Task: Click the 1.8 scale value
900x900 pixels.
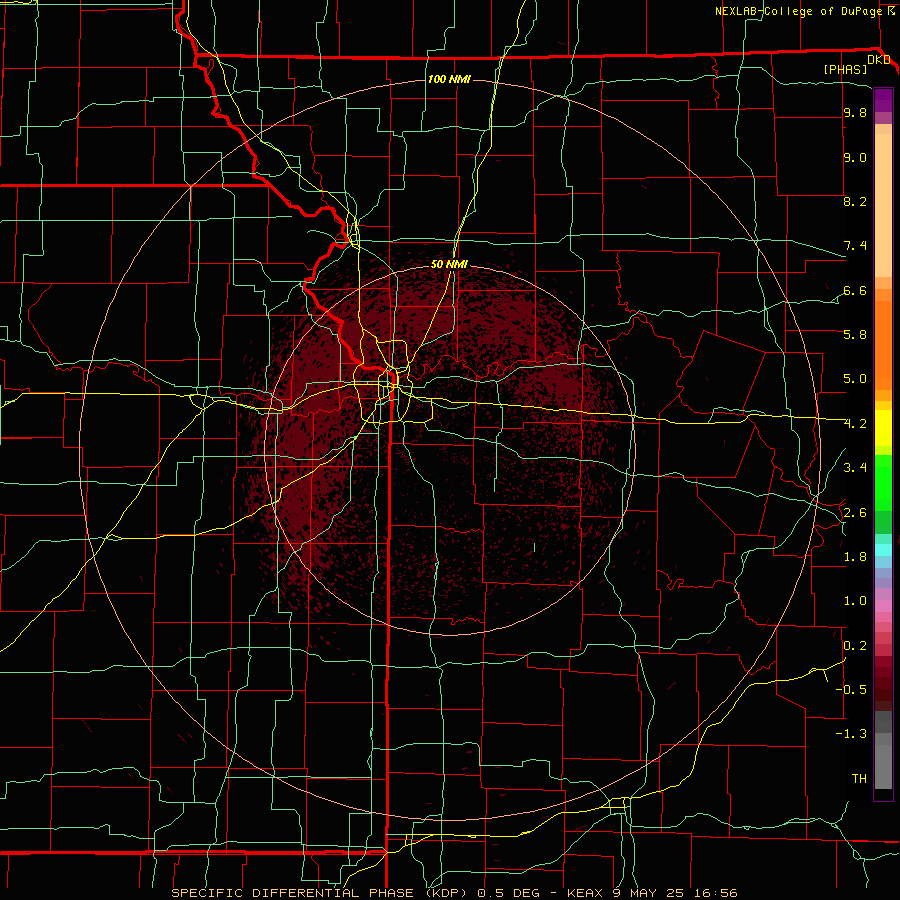Action: pyautogui.click(x=855, y=557)
